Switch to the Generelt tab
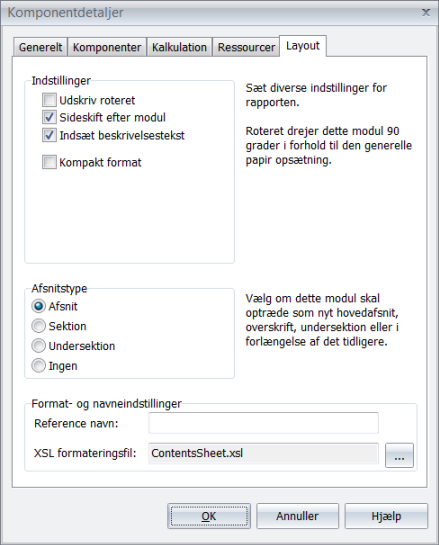The width and height of the screenshot is (439, 545). [40, 47]
